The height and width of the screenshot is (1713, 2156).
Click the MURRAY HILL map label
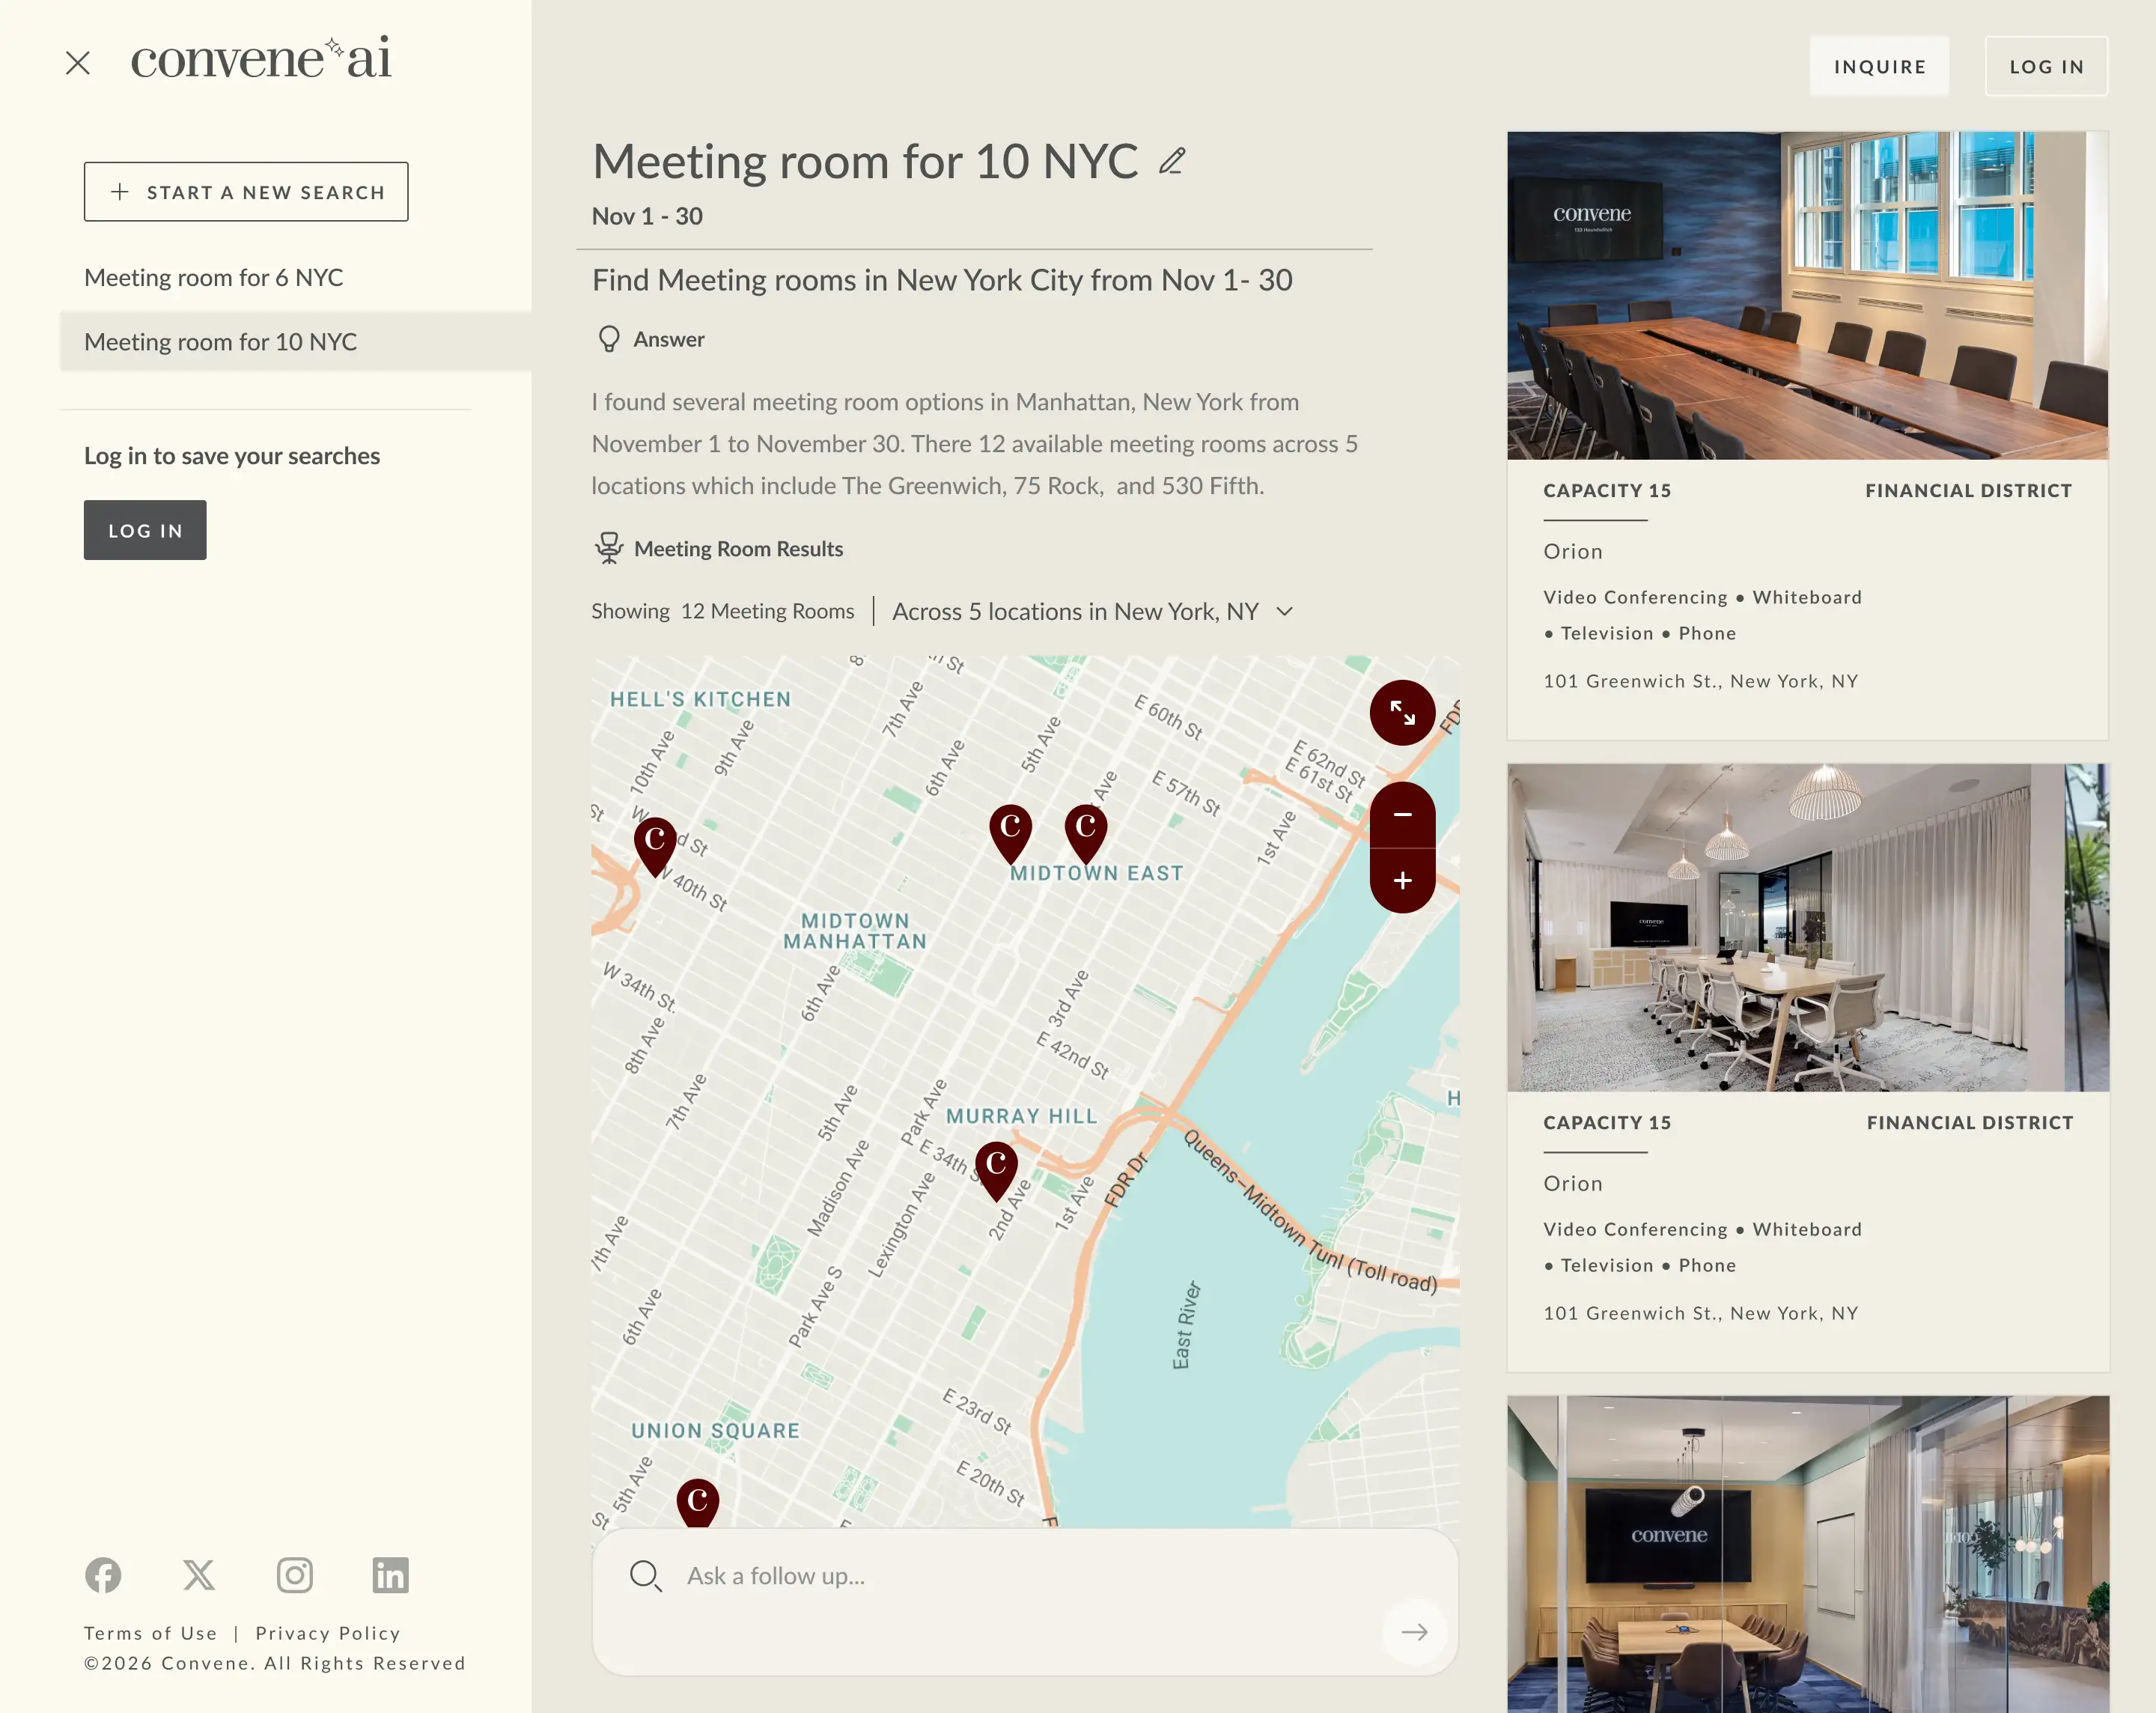click(x=1022, y=1116)
